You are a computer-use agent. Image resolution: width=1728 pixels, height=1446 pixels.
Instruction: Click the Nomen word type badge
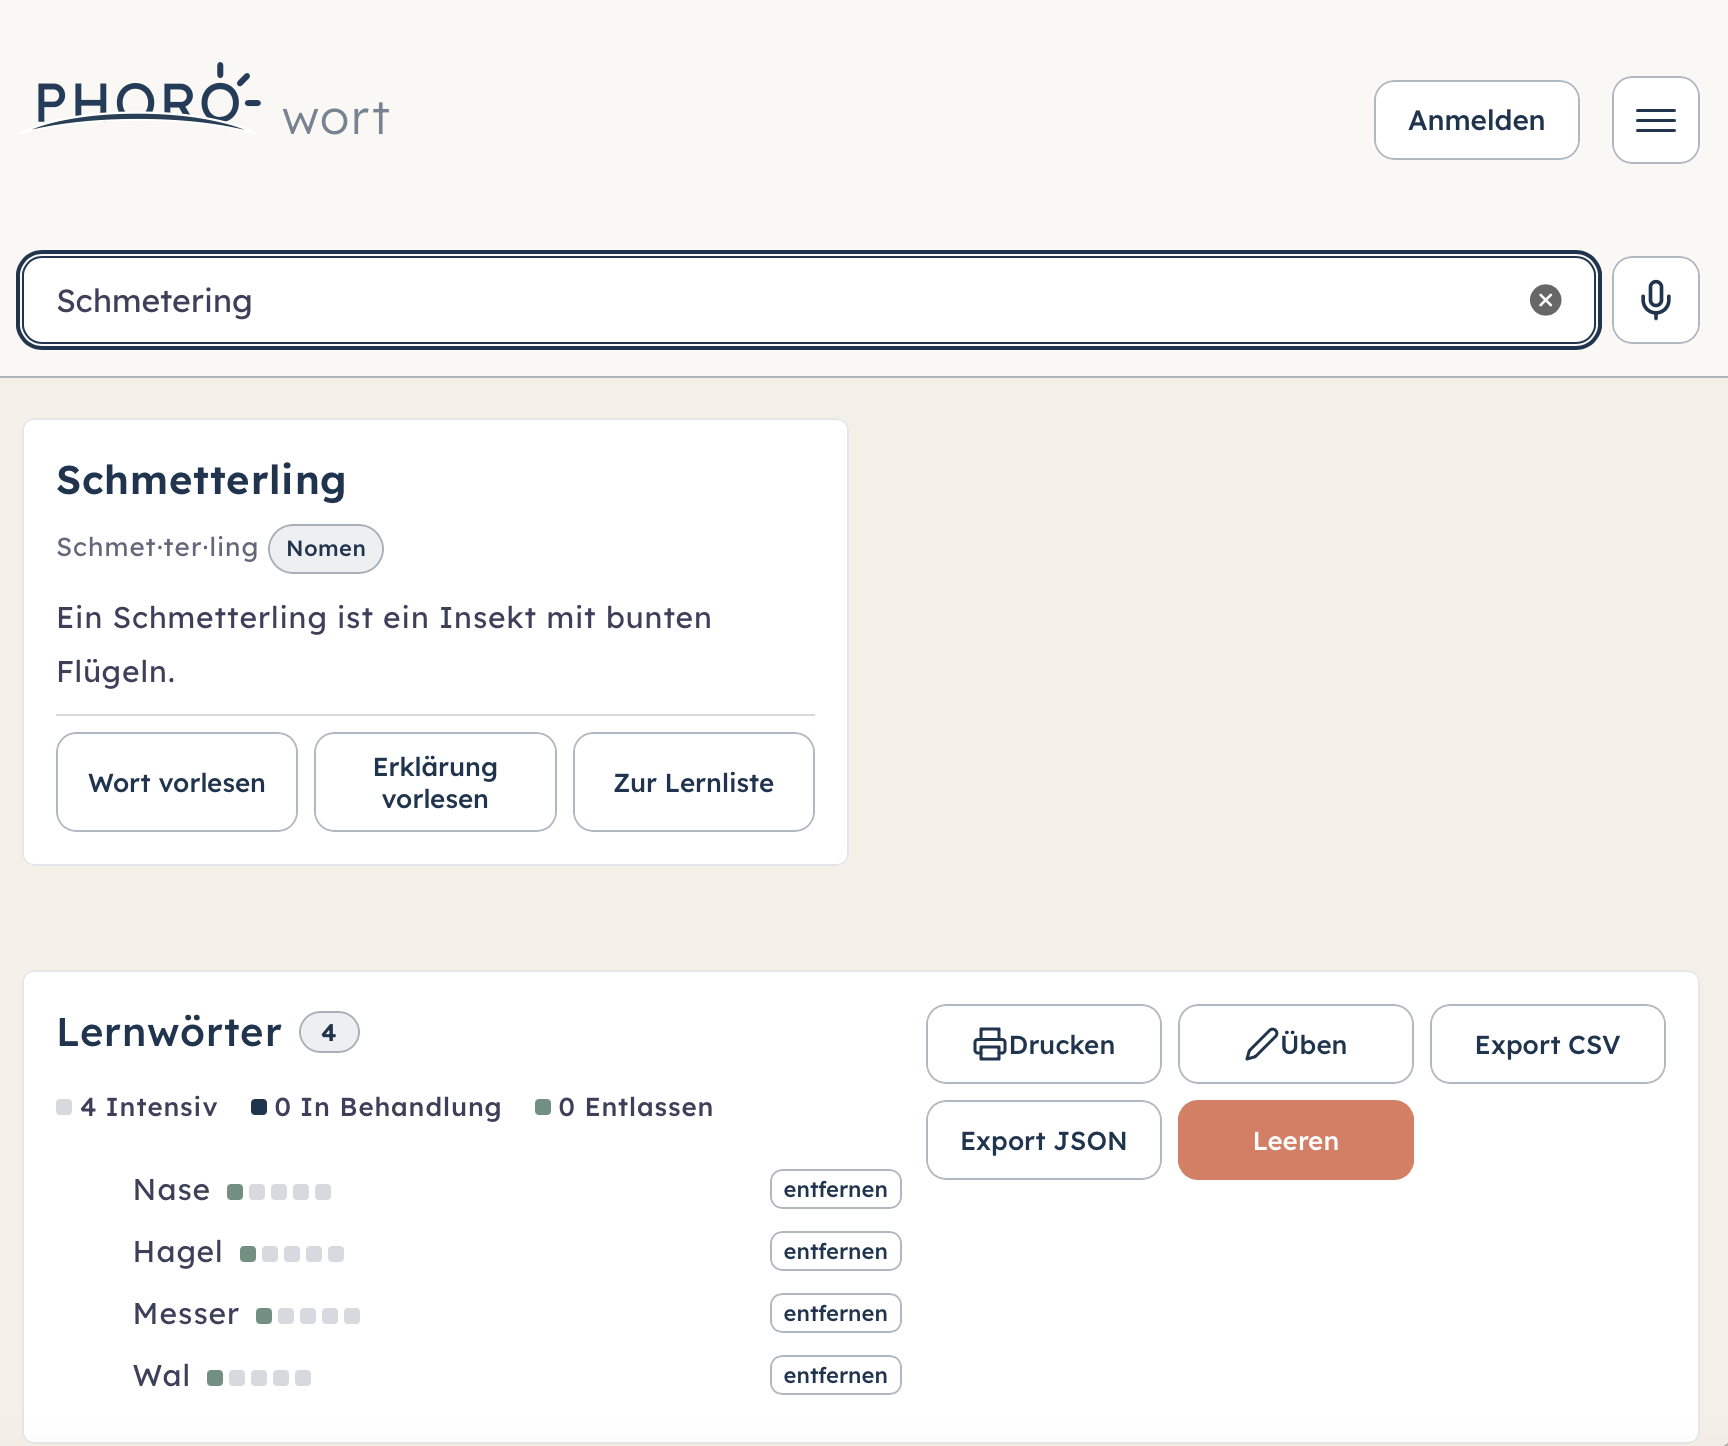[x=326, y=548]
